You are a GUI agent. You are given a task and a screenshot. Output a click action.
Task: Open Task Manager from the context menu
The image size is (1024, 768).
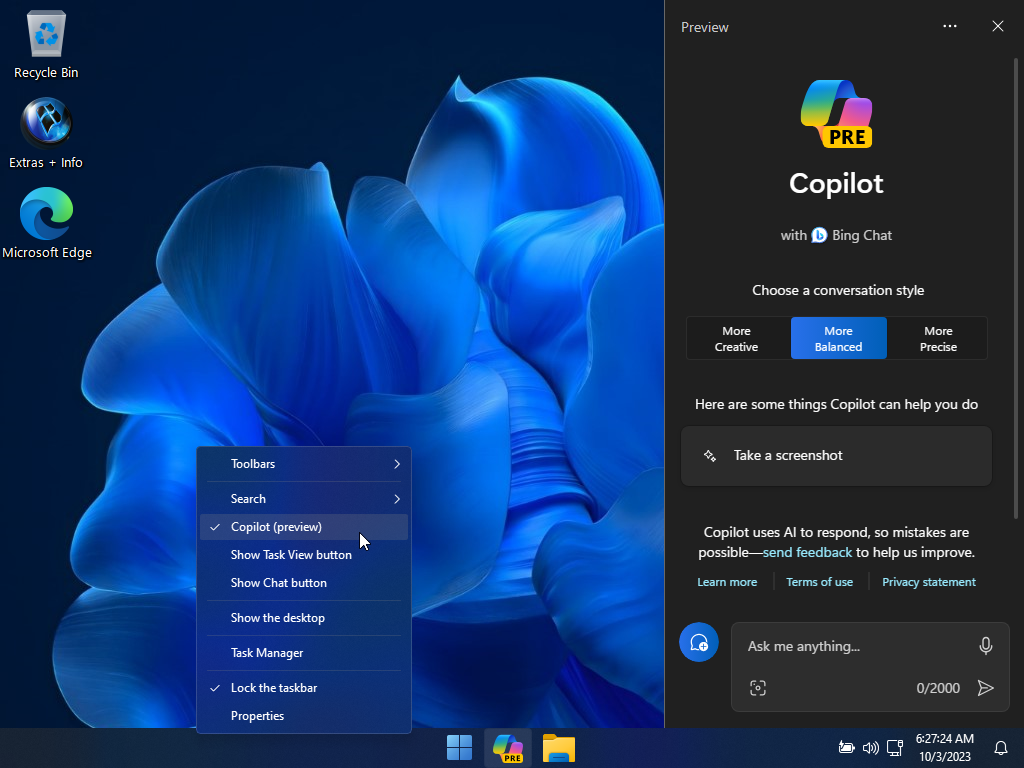267,653
